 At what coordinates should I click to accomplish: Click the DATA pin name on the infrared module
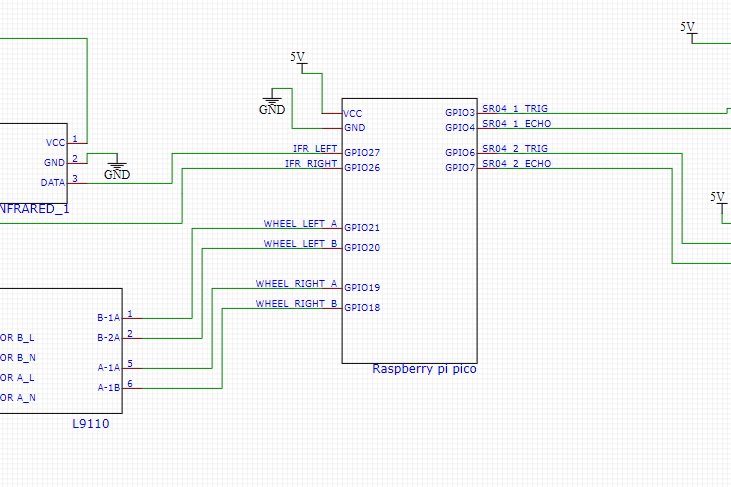(x=53, y=183)
